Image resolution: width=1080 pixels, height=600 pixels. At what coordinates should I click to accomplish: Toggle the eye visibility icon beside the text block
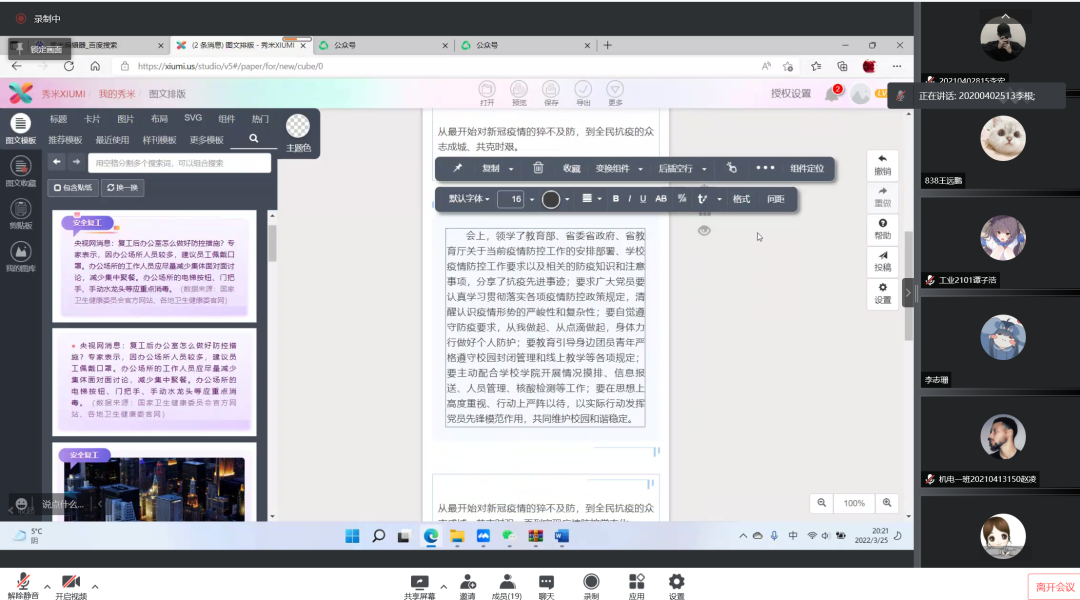(x=704, y=231)
